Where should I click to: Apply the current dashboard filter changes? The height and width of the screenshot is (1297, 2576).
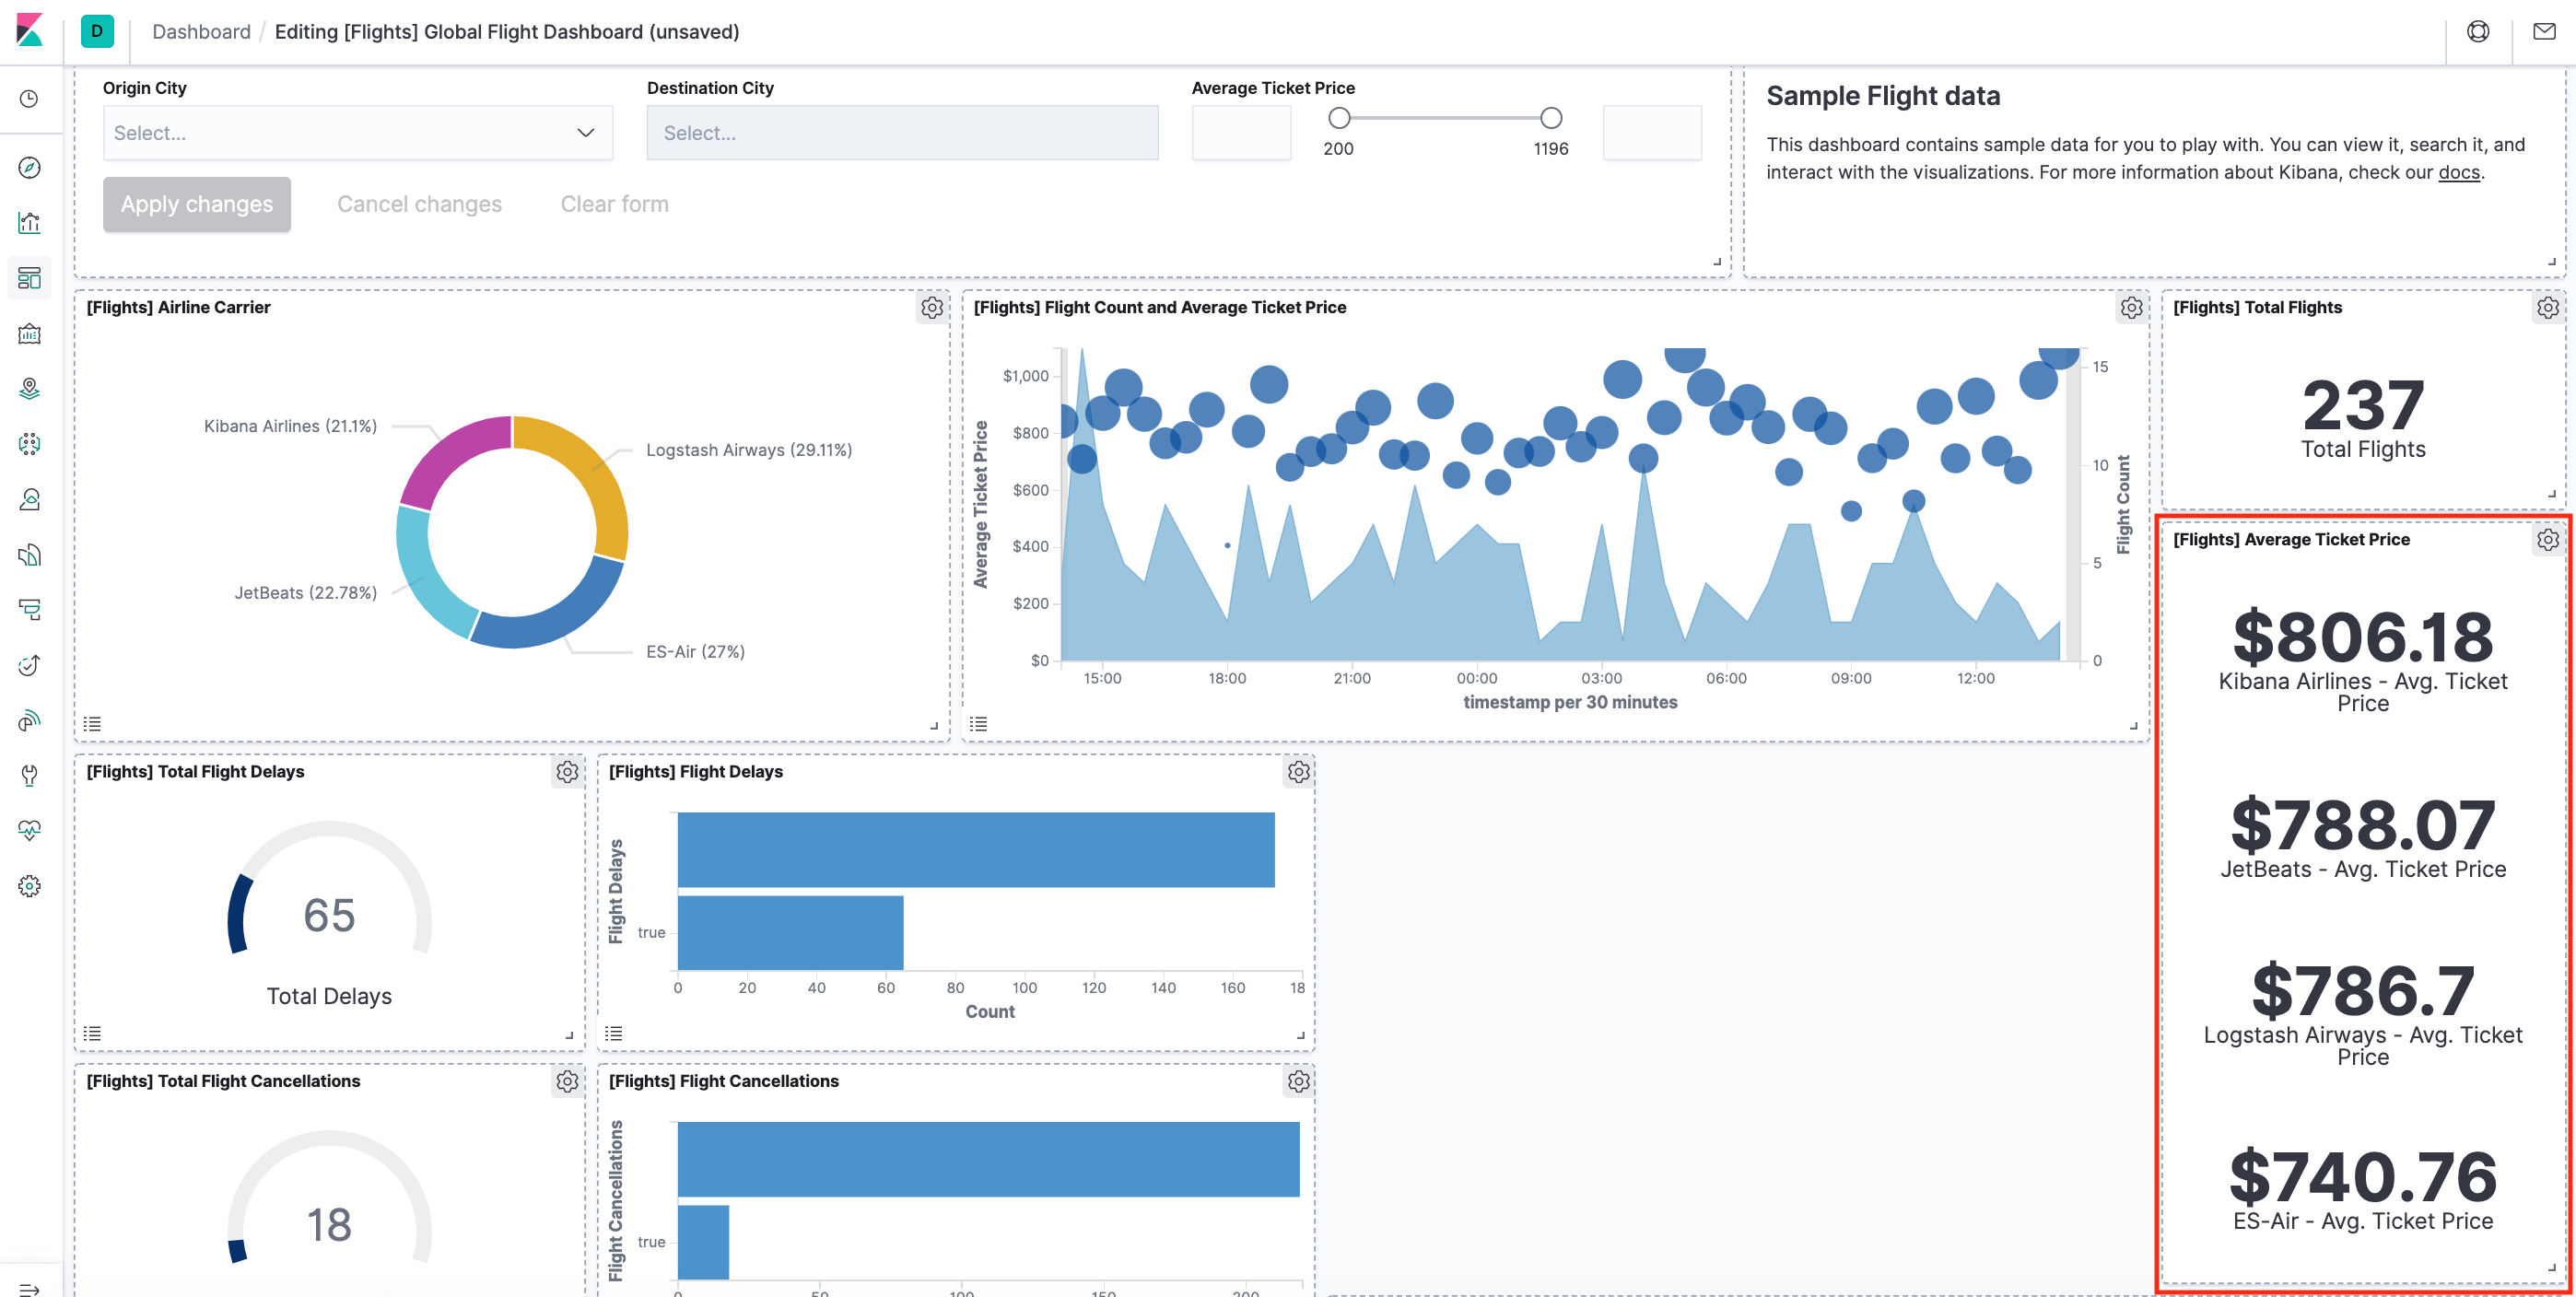(197, 204)
